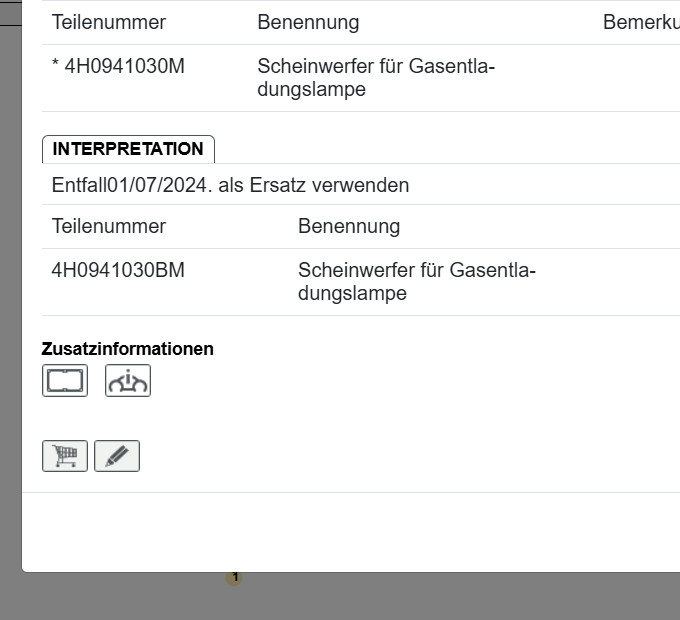The image size is (680, 620).
Task: Select the INTERPRETATION tab
Action: [x=128, y=149]
